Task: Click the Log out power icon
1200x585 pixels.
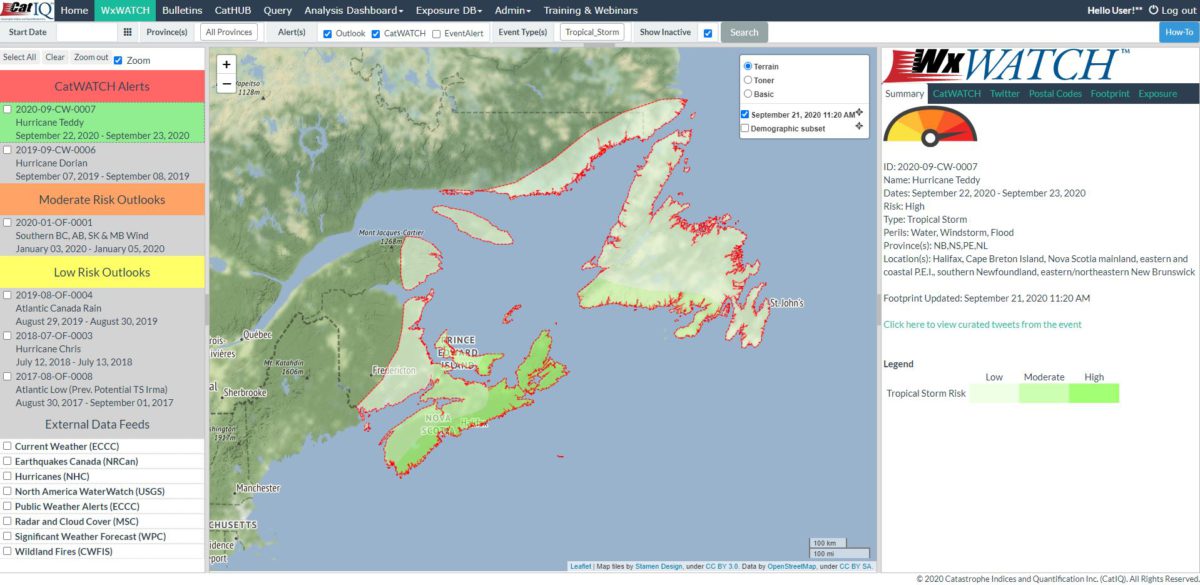Action: (1153, 10)
